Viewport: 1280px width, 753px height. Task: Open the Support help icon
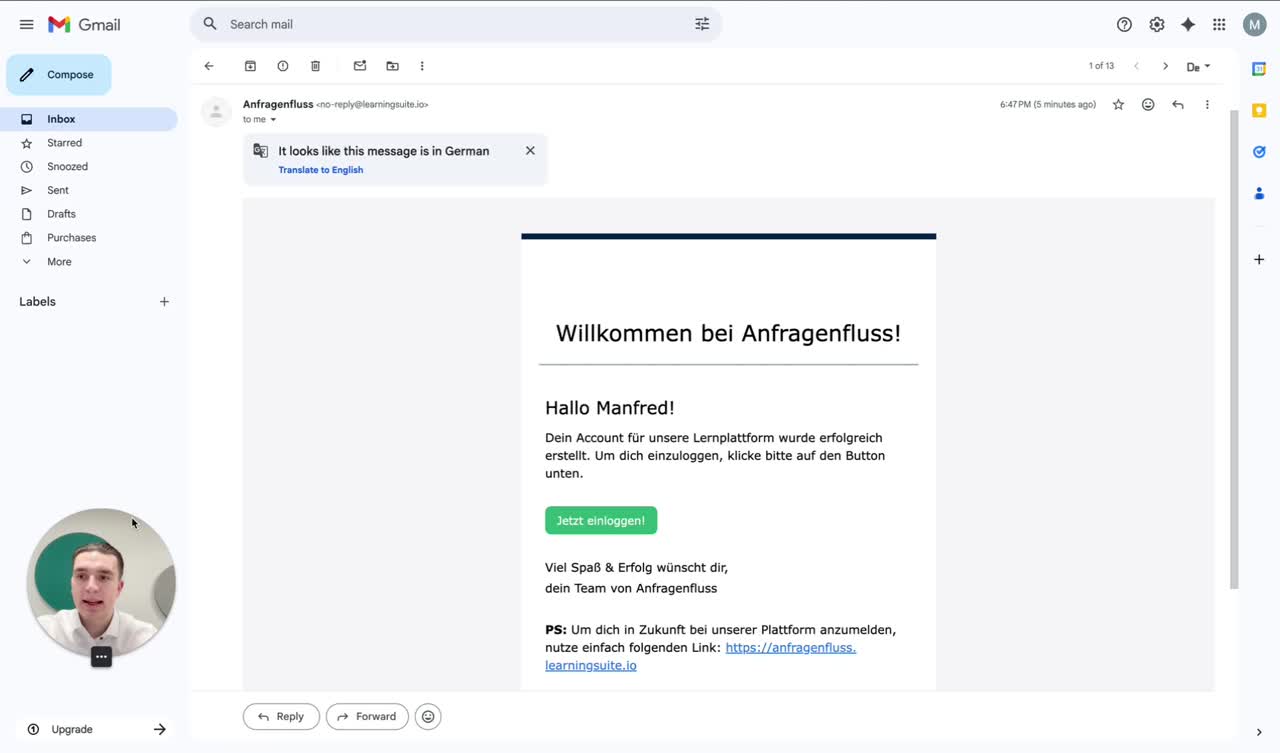click(x=1124, y=24)
